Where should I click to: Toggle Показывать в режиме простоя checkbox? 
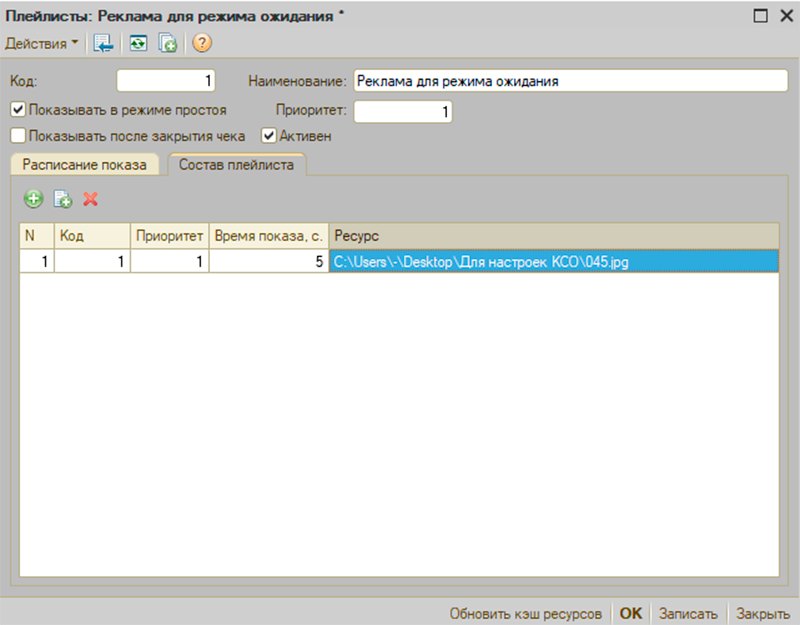coord(18,109)
